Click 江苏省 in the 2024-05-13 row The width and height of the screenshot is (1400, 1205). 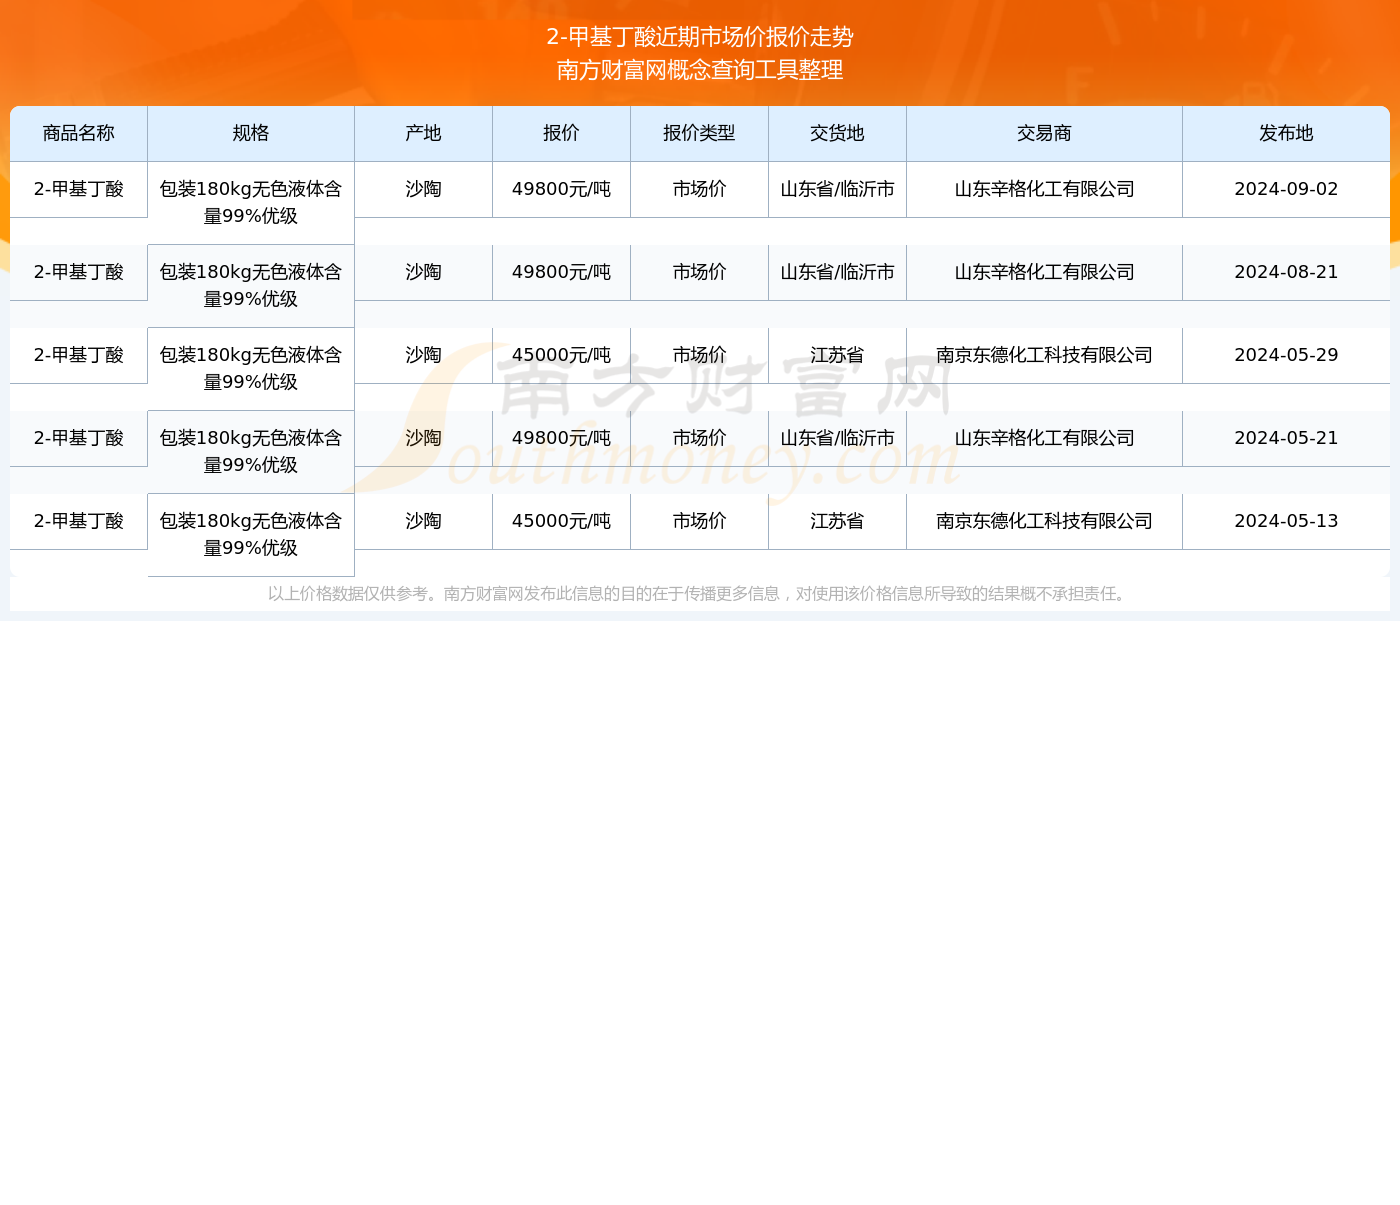(838, 521)
